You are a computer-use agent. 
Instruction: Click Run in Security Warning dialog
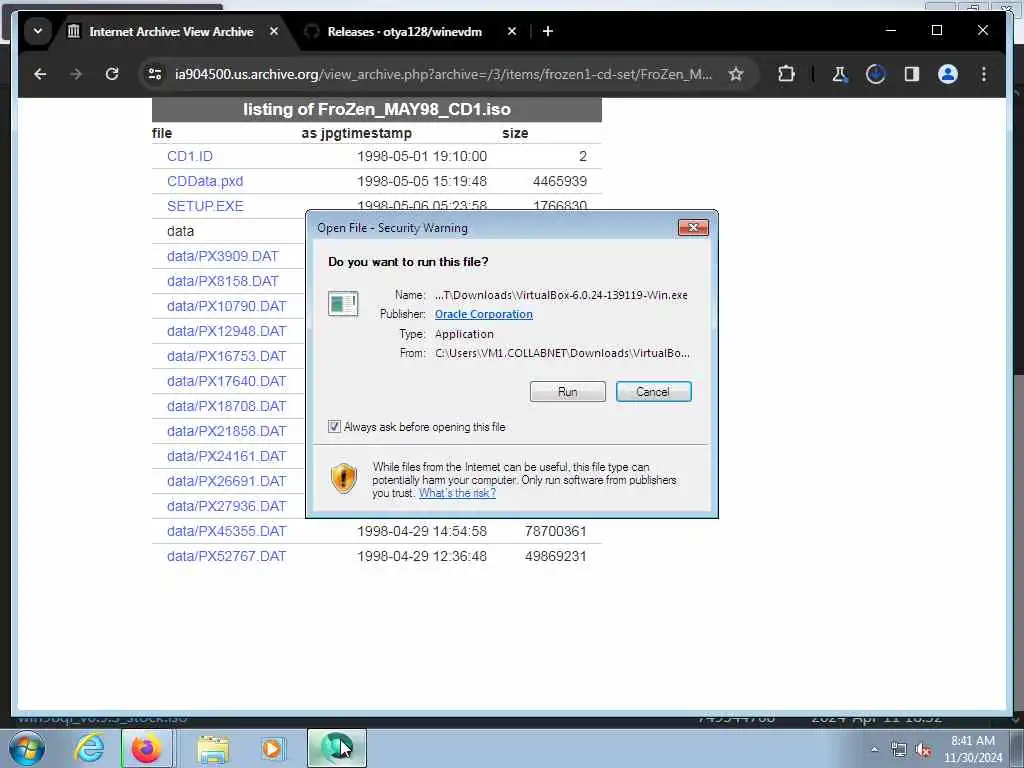(x=568, y=392)
